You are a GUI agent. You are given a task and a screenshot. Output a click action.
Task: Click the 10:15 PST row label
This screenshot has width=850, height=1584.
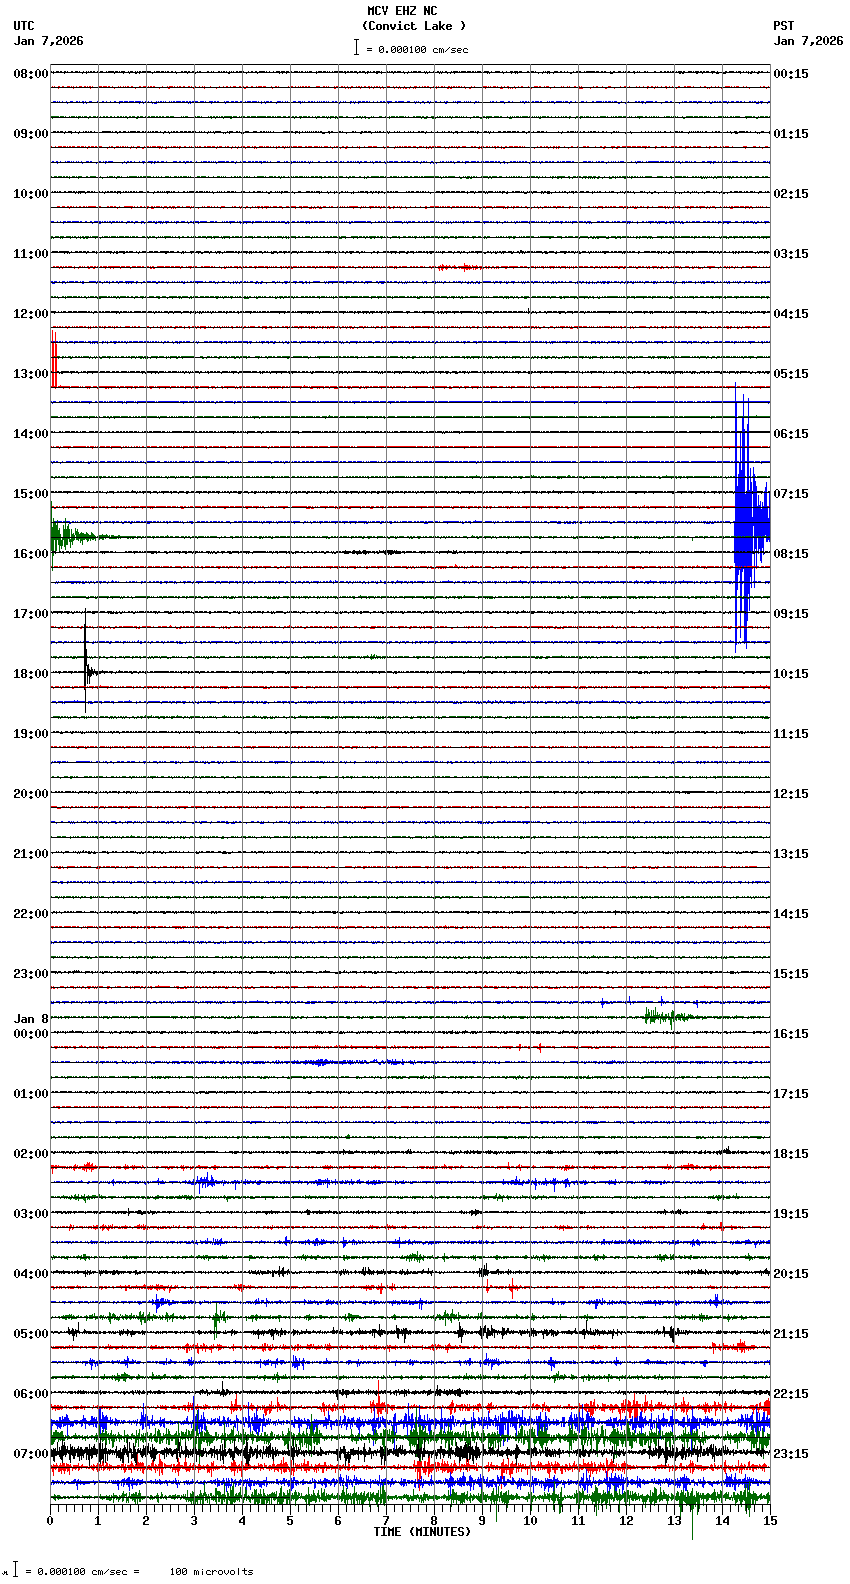pyautogui.click(x=791, y=674)
